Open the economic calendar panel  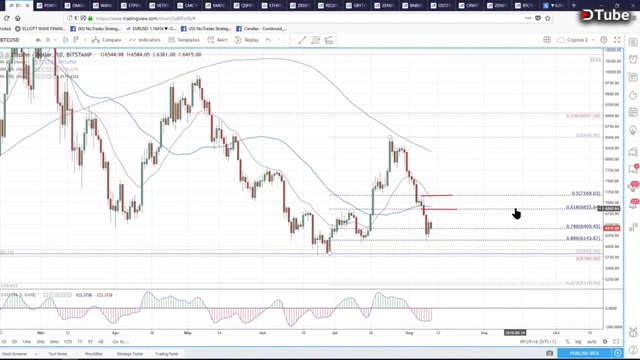click(x=633, y=112)
